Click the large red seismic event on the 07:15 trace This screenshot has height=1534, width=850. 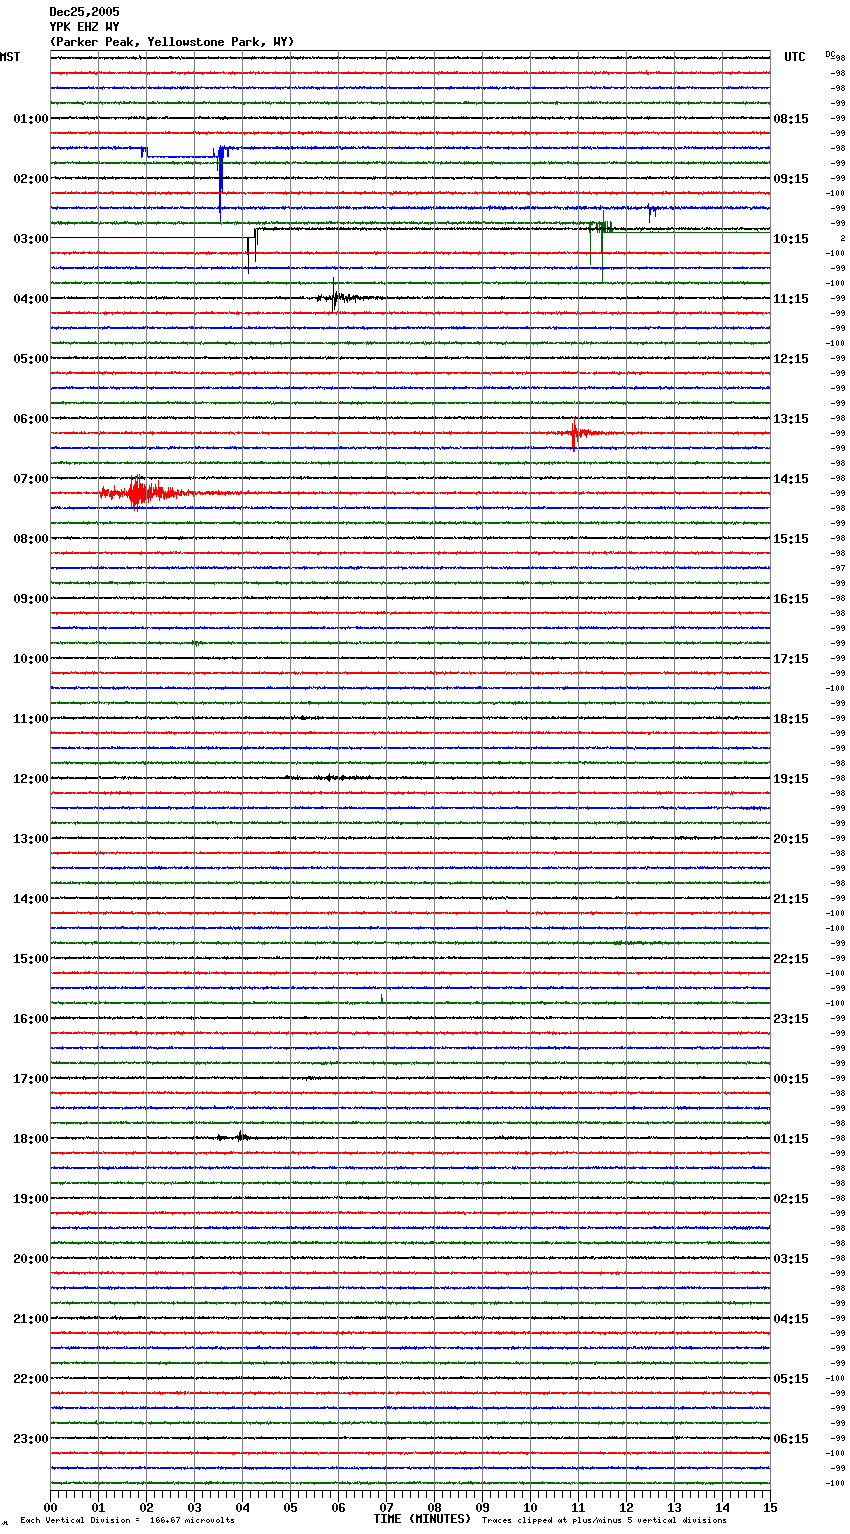click(x=145, y=492)
